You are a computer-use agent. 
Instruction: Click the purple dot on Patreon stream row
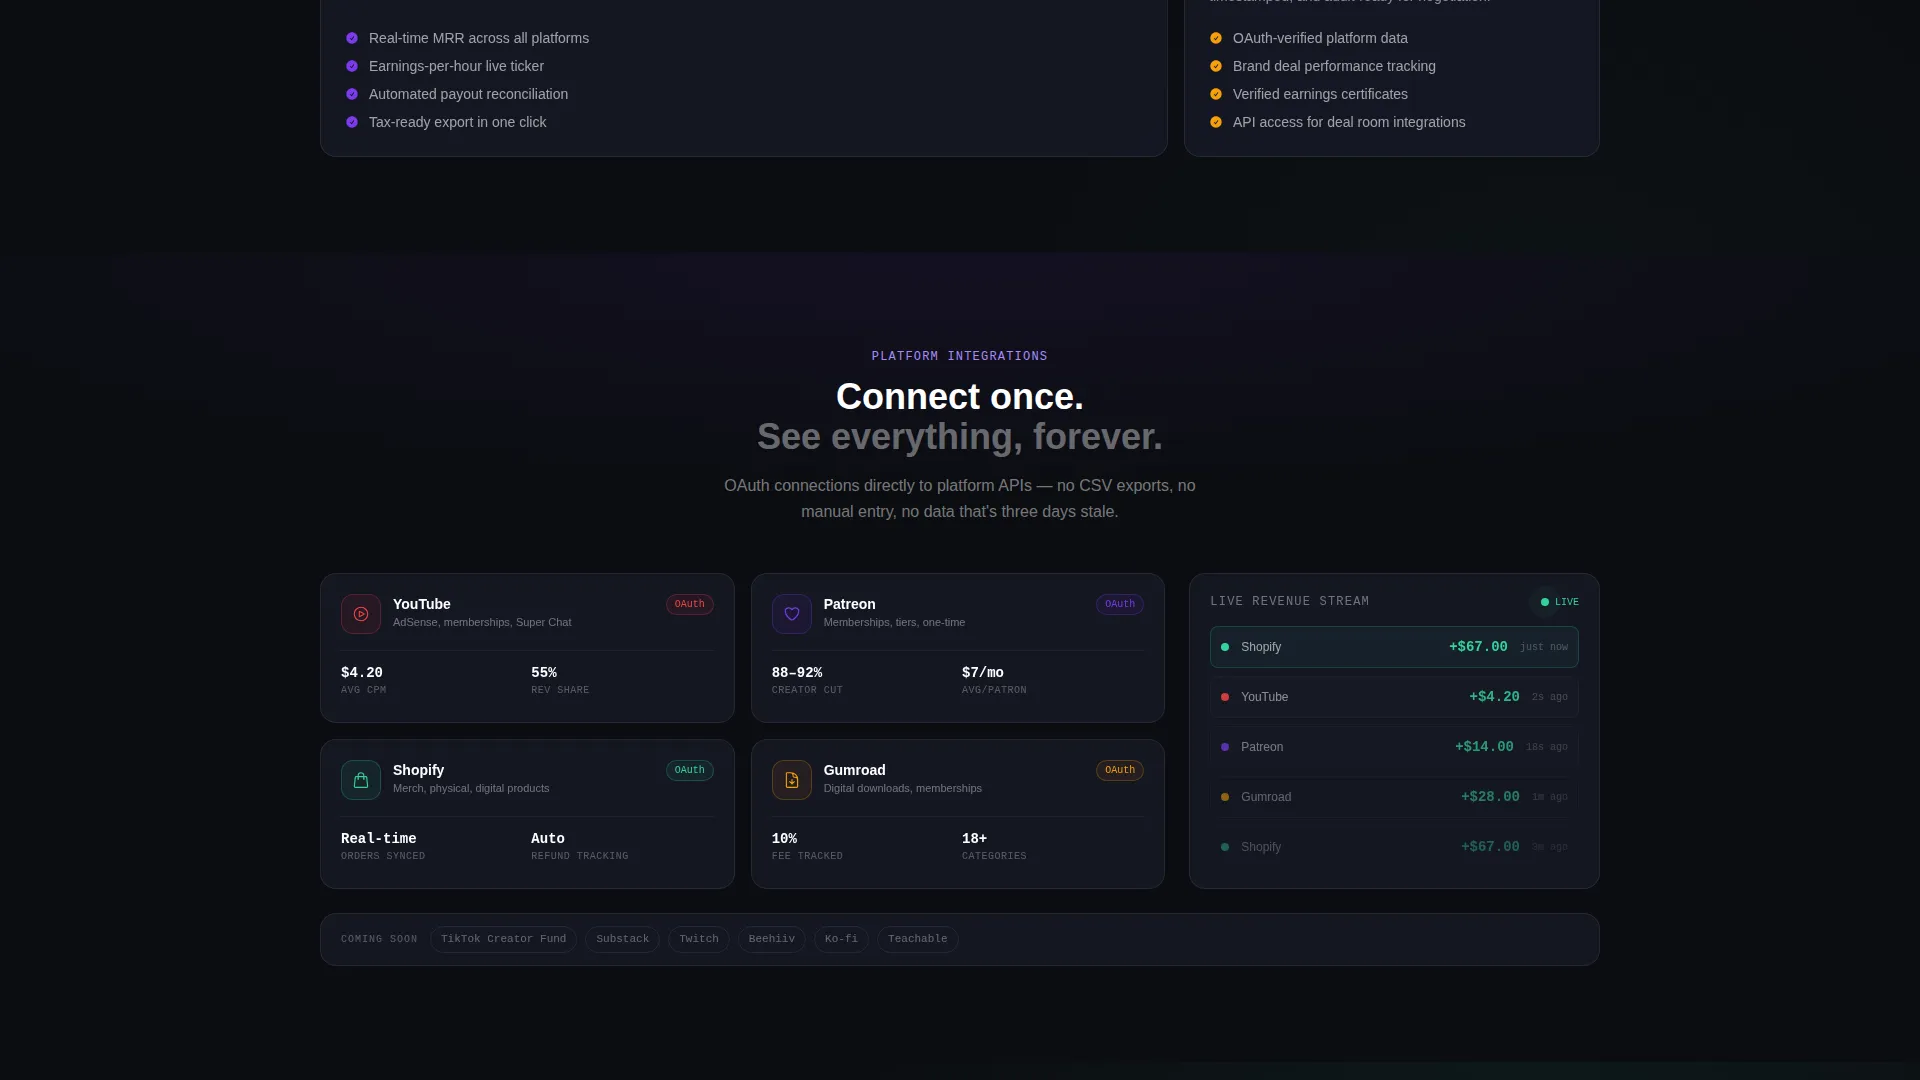point(1225,747)
